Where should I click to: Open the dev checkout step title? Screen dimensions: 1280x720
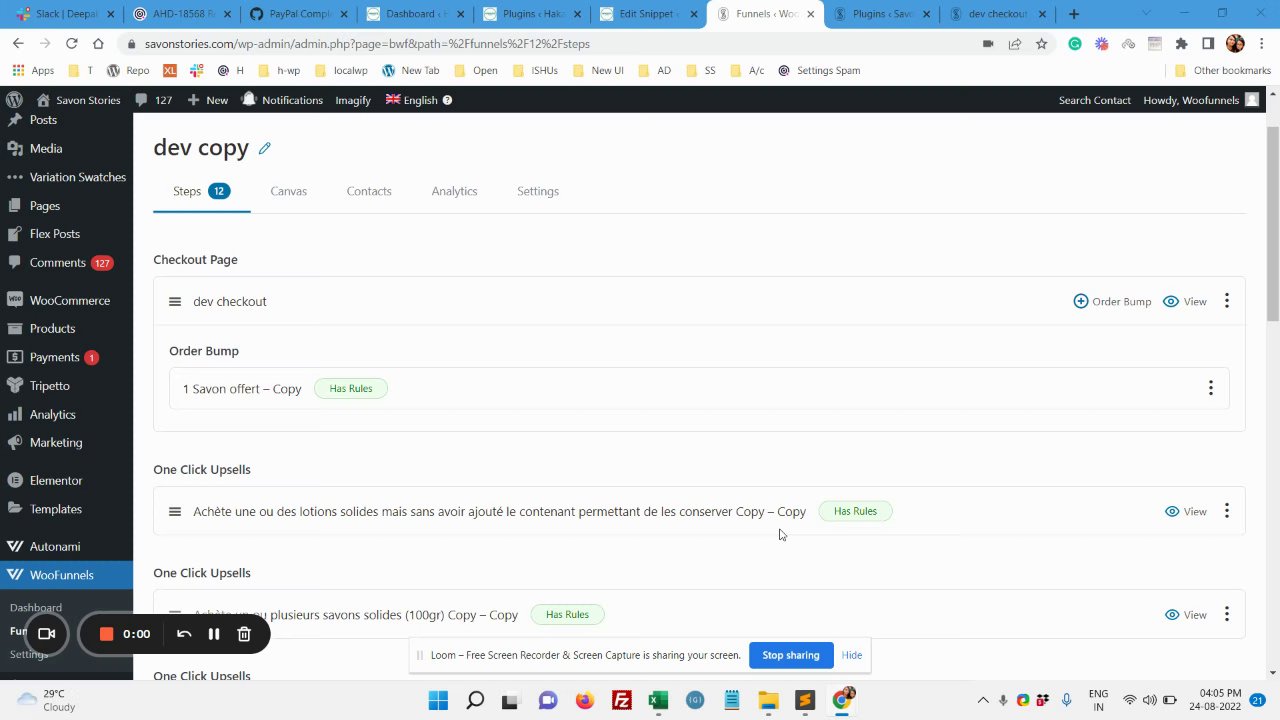[x=230, y=301]
